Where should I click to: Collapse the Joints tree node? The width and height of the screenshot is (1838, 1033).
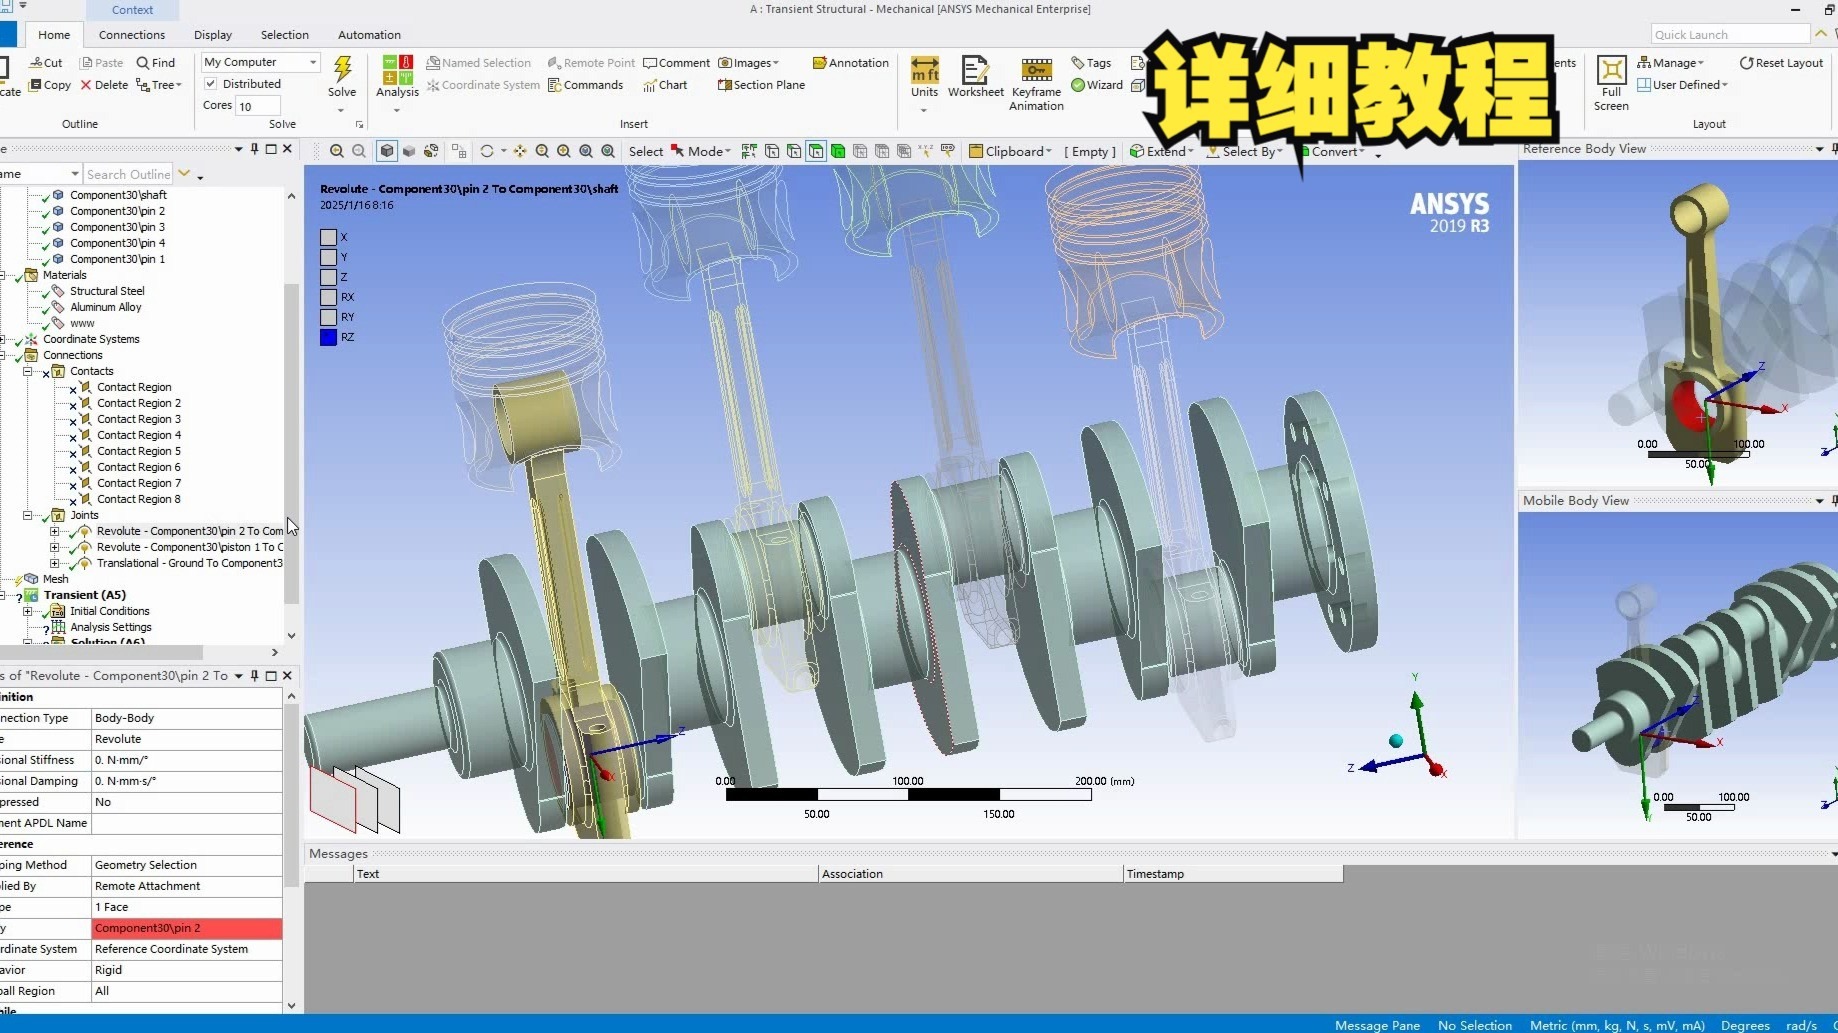28,515
